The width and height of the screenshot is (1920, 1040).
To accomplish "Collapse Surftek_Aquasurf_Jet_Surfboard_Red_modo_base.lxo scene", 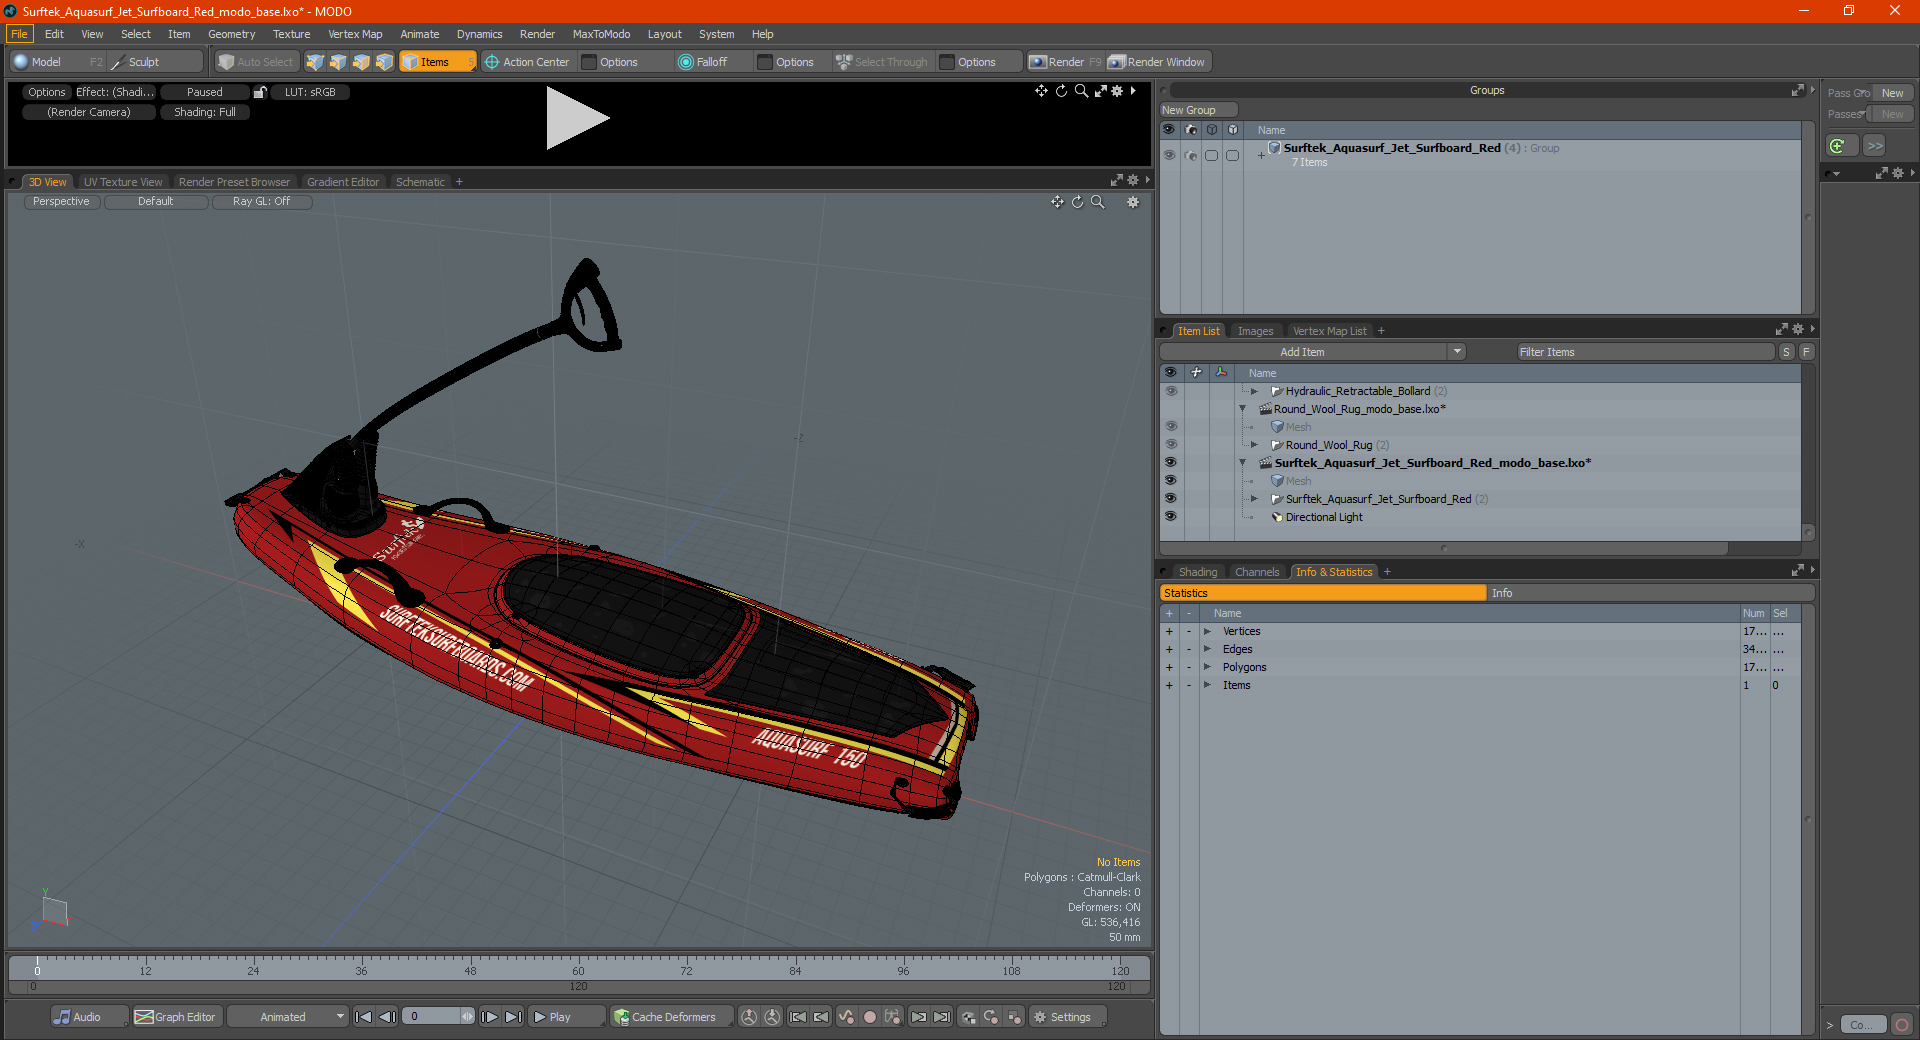I will tap(1243, 463).
